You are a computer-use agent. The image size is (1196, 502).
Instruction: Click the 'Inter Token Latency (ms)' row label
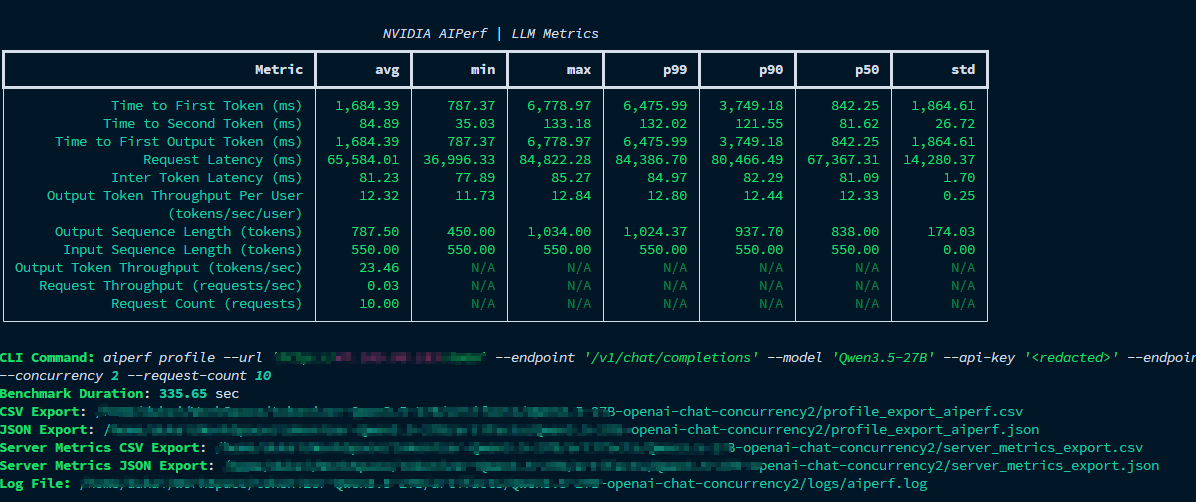coord(207,178)
